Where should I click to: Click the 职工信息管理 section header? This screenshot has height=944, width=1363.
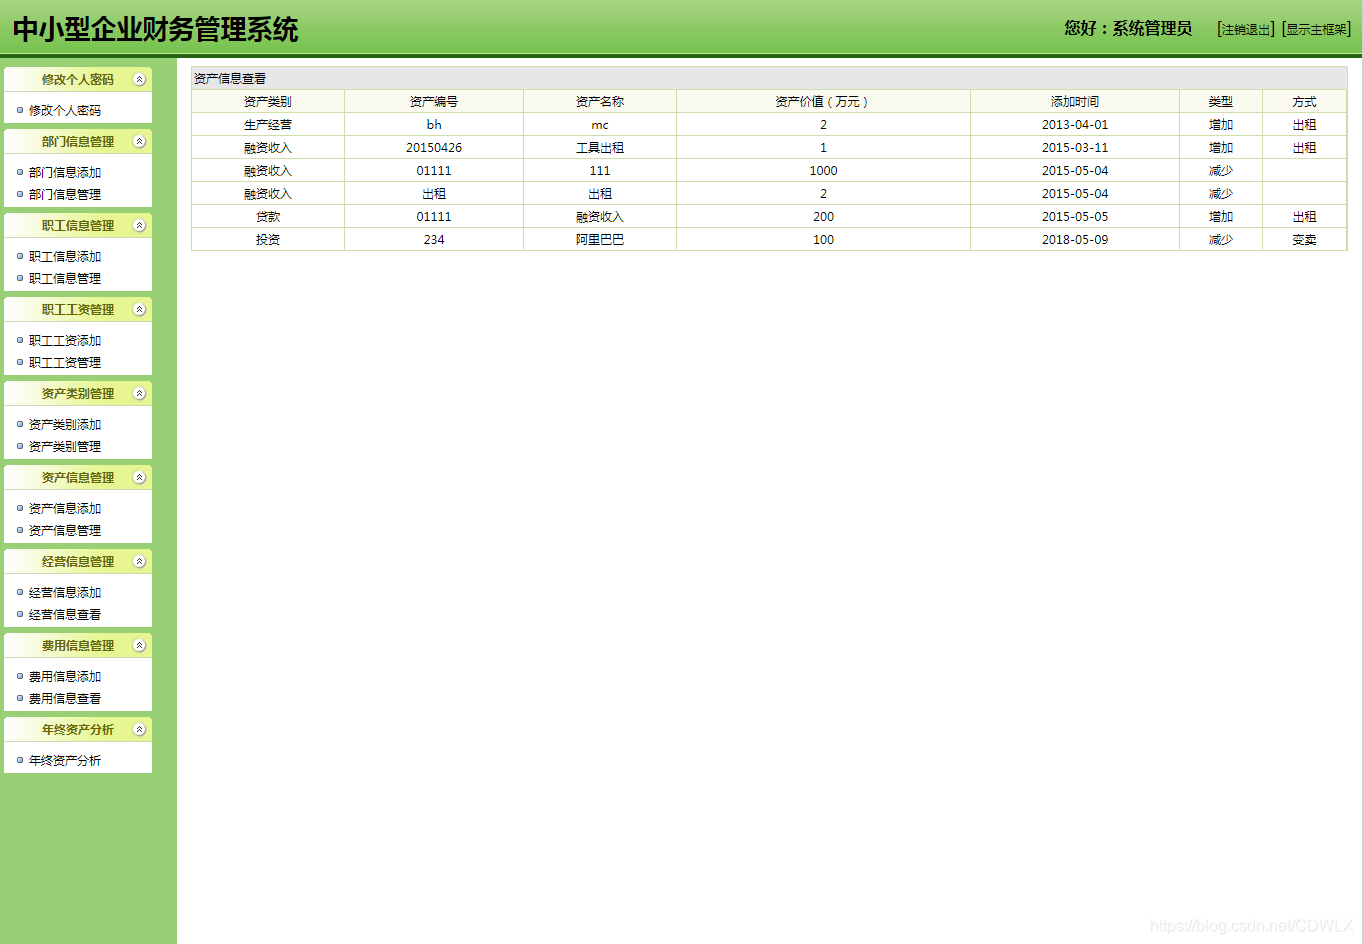tap(78, 226)
